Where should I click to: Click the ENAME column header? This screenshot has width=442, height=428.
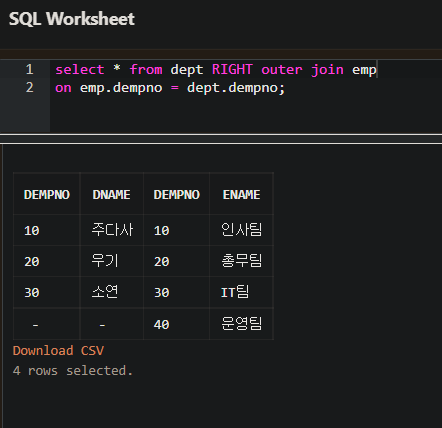pos(241,195)
